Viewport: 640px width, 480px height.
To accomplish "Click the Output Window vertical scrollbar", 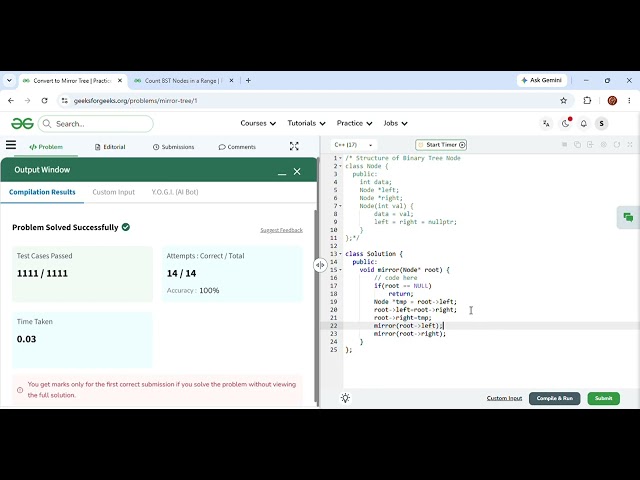I will [x=316, y=306].
